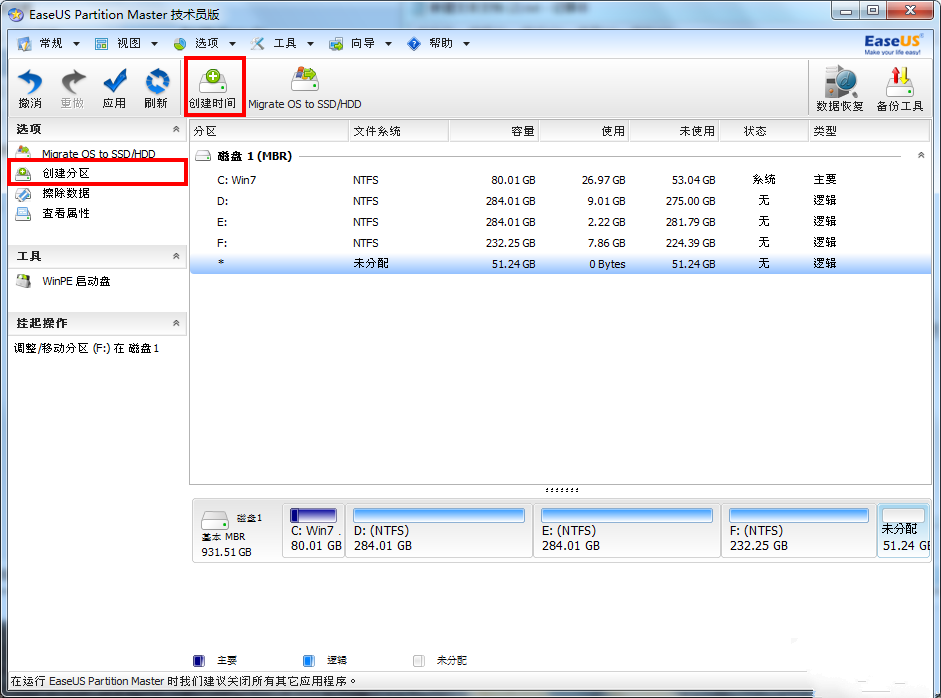Close the EaseUS Partition Master window
This screenshot has width=941, height=698.
910,11
